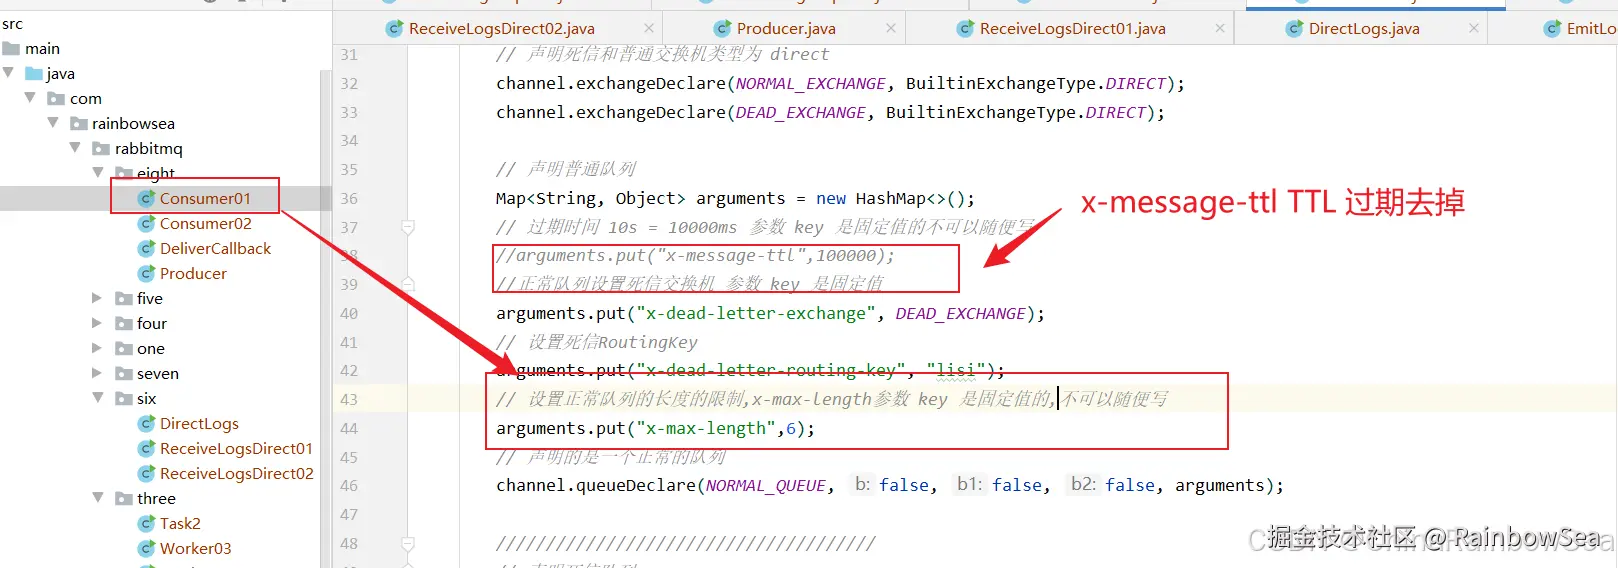Click the main folder icon

tap(11, 48)
